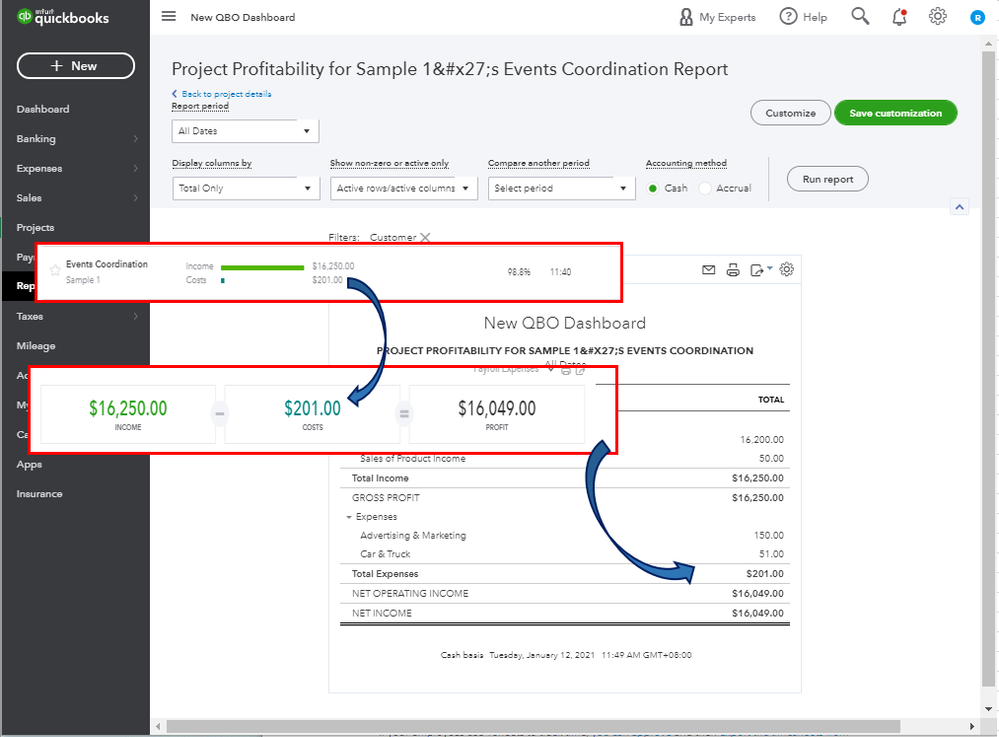
Task: Click the QuickBooks logo
Action: pos(62,17)
